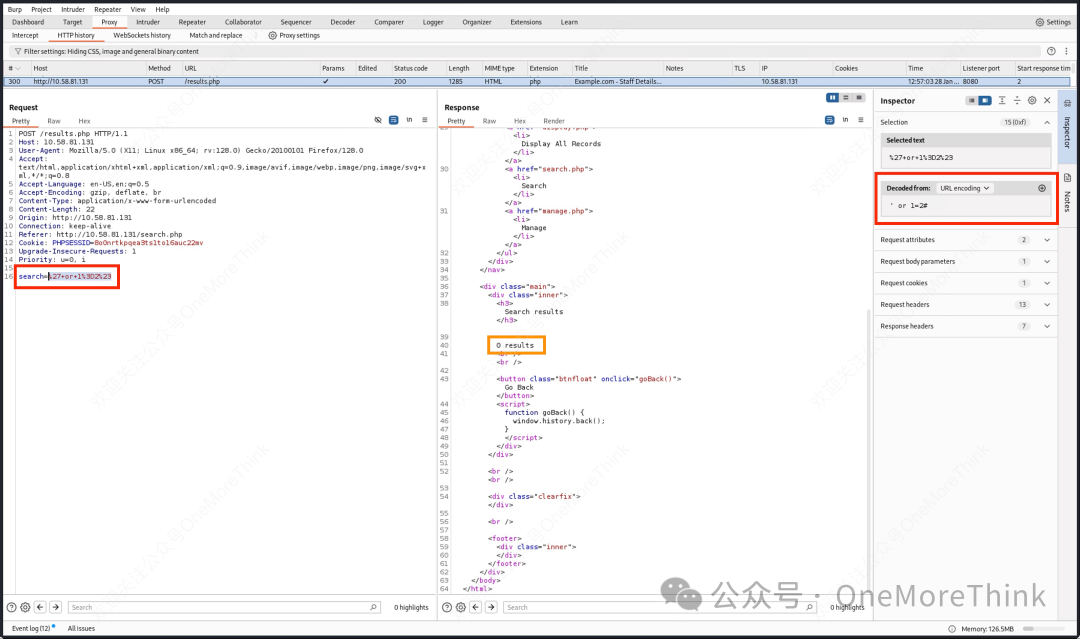Select top-bottom split layout button
The width and height of the screenshot is (1080, 639).
pos(846,98)
